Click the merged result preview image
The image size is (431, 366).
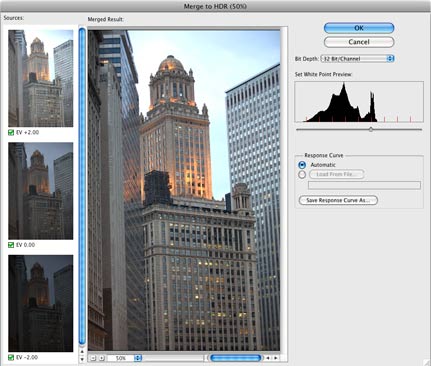point(184,190)
